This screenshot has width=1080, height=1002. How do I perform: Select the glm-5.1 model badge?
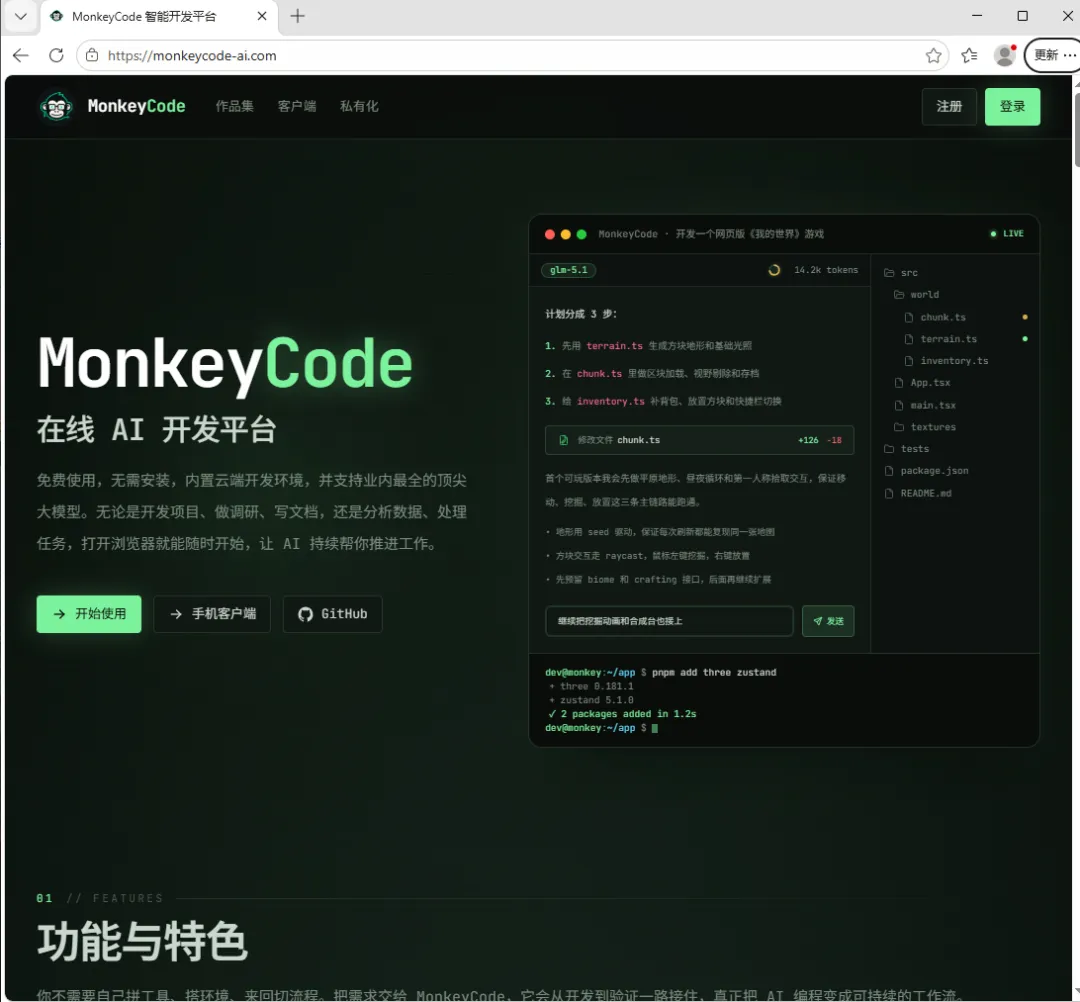569,270
